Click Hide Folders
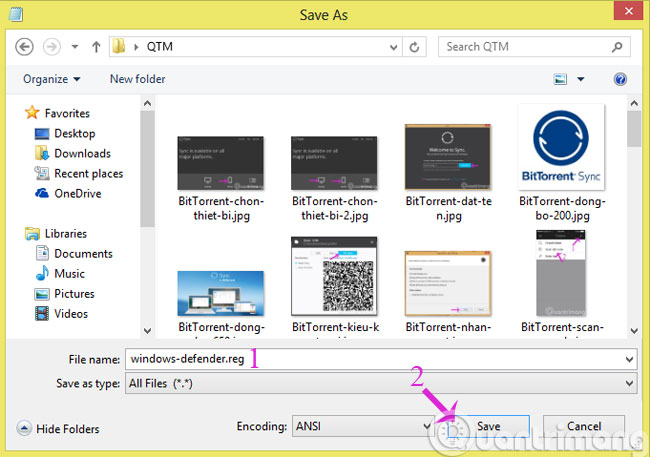Screen dimensions: 650x457 58,429
